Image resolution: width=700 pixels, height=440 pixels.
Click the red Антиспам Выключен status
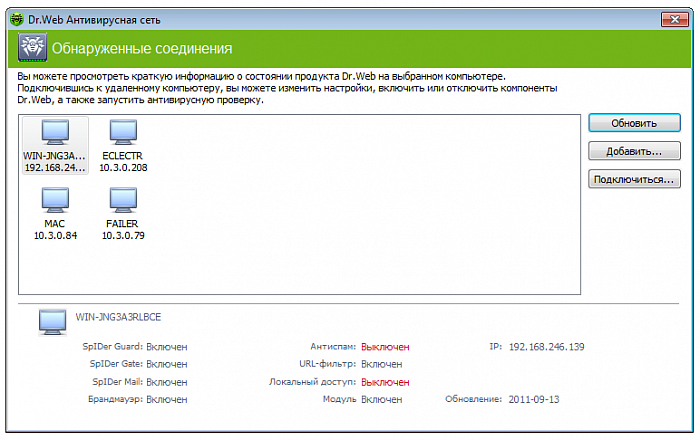(x=385, y=347)
